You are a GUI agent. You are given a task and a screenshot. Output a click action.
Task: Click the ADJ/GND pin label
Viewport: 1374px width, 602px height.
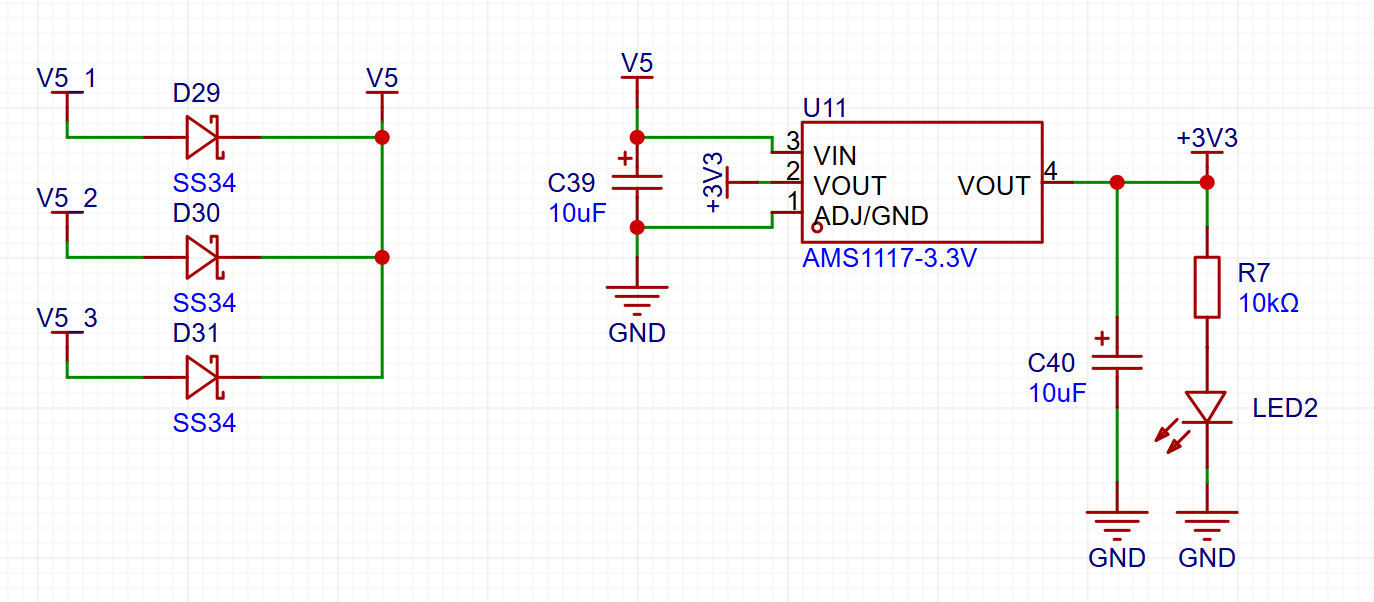[x=871, y=216]
